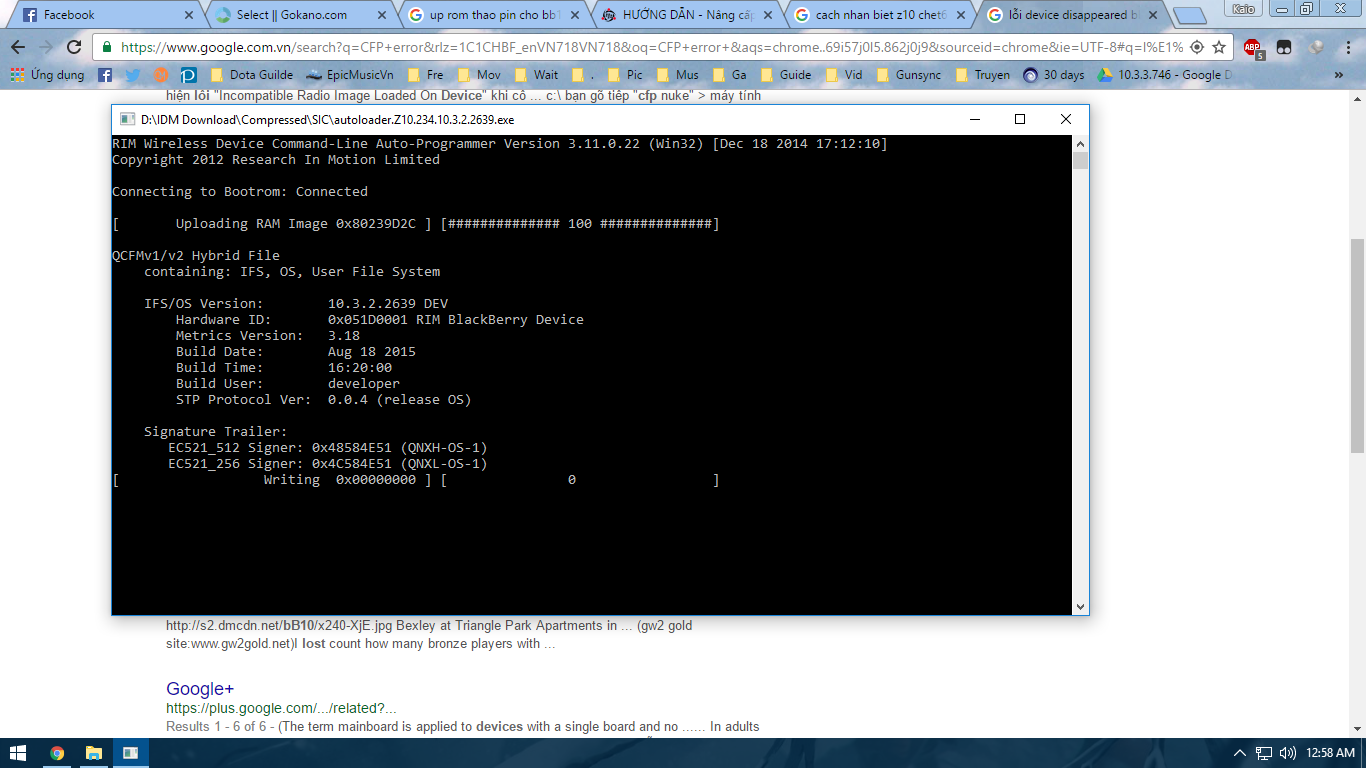The image size is (1366, 768).
Task: Click the 'Aug 18 2015' build date
Action: (x=372, y=351)
